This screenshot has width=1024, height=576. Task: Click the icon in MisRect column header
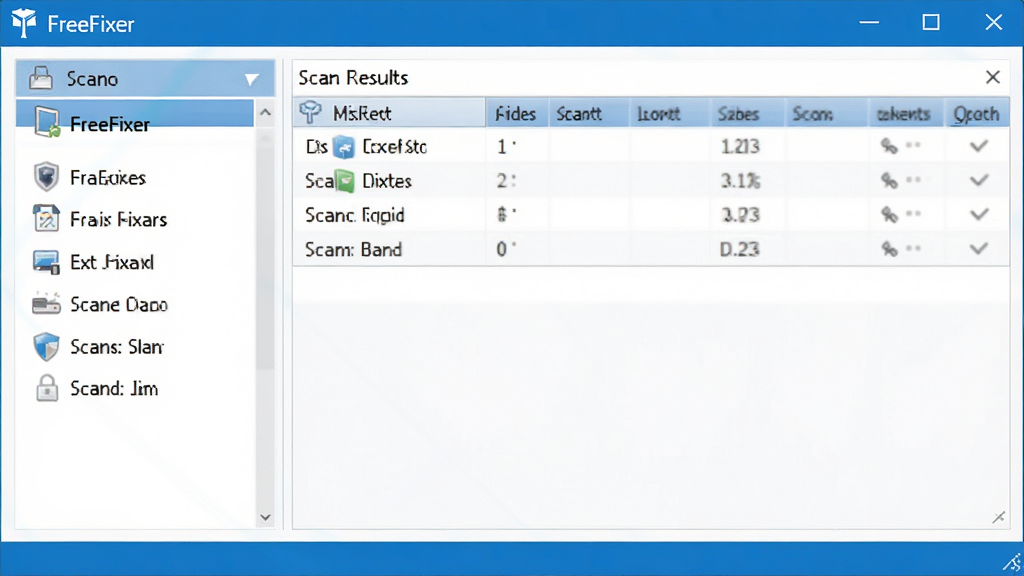pos(311,112)
